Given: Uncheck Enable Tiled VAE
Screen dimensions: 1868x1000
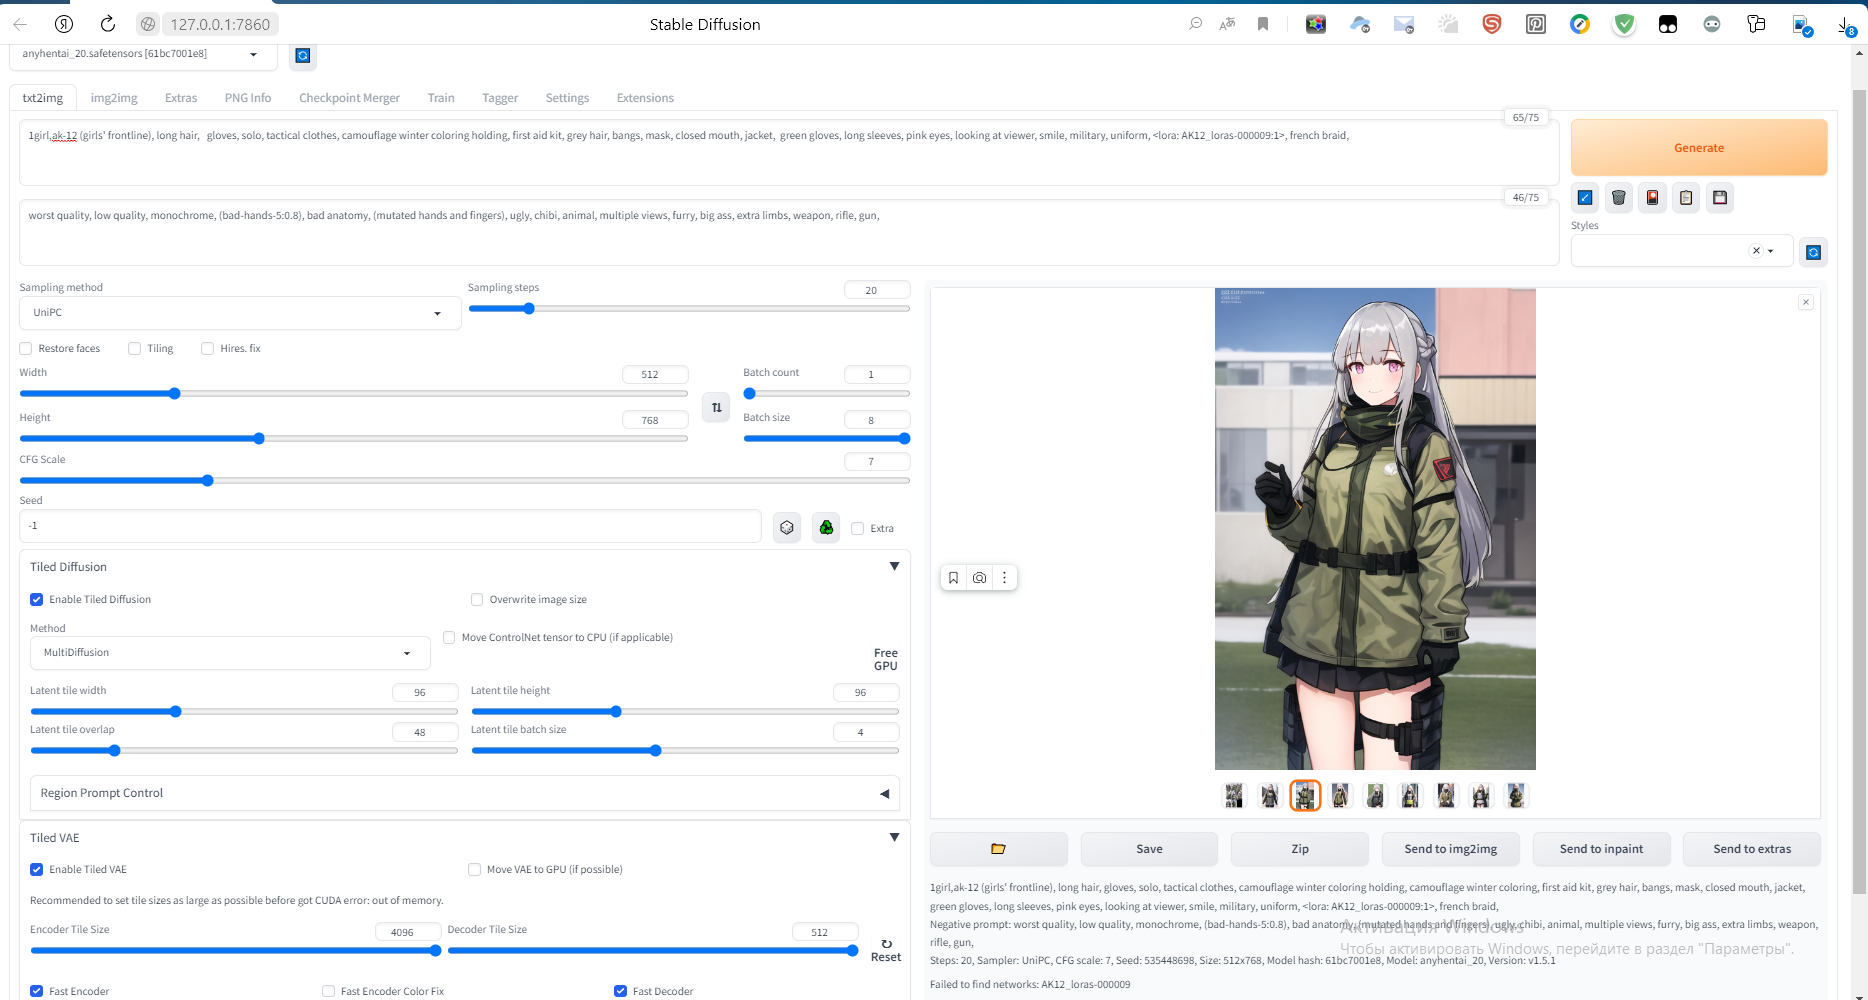Looking at the screenshot, I should click(x=37, y=869).
